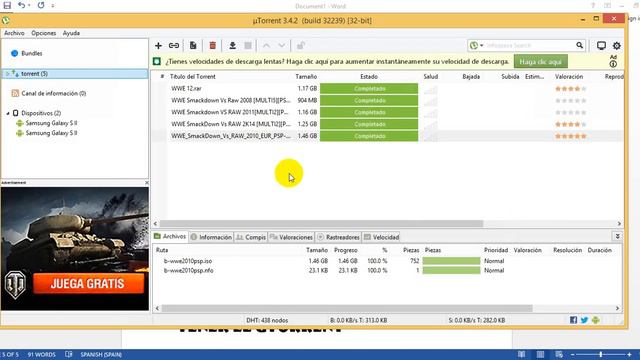640x360 pixels.
Task: Open the Opciones menu
Action: tap(44, 33)
